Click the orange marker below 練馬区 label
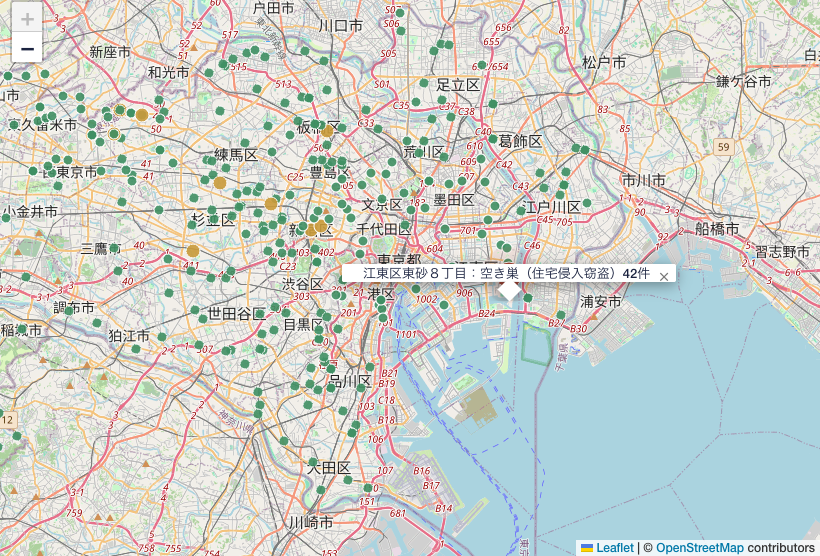Screen dimensions: 820x556 (x=220, y=183)
